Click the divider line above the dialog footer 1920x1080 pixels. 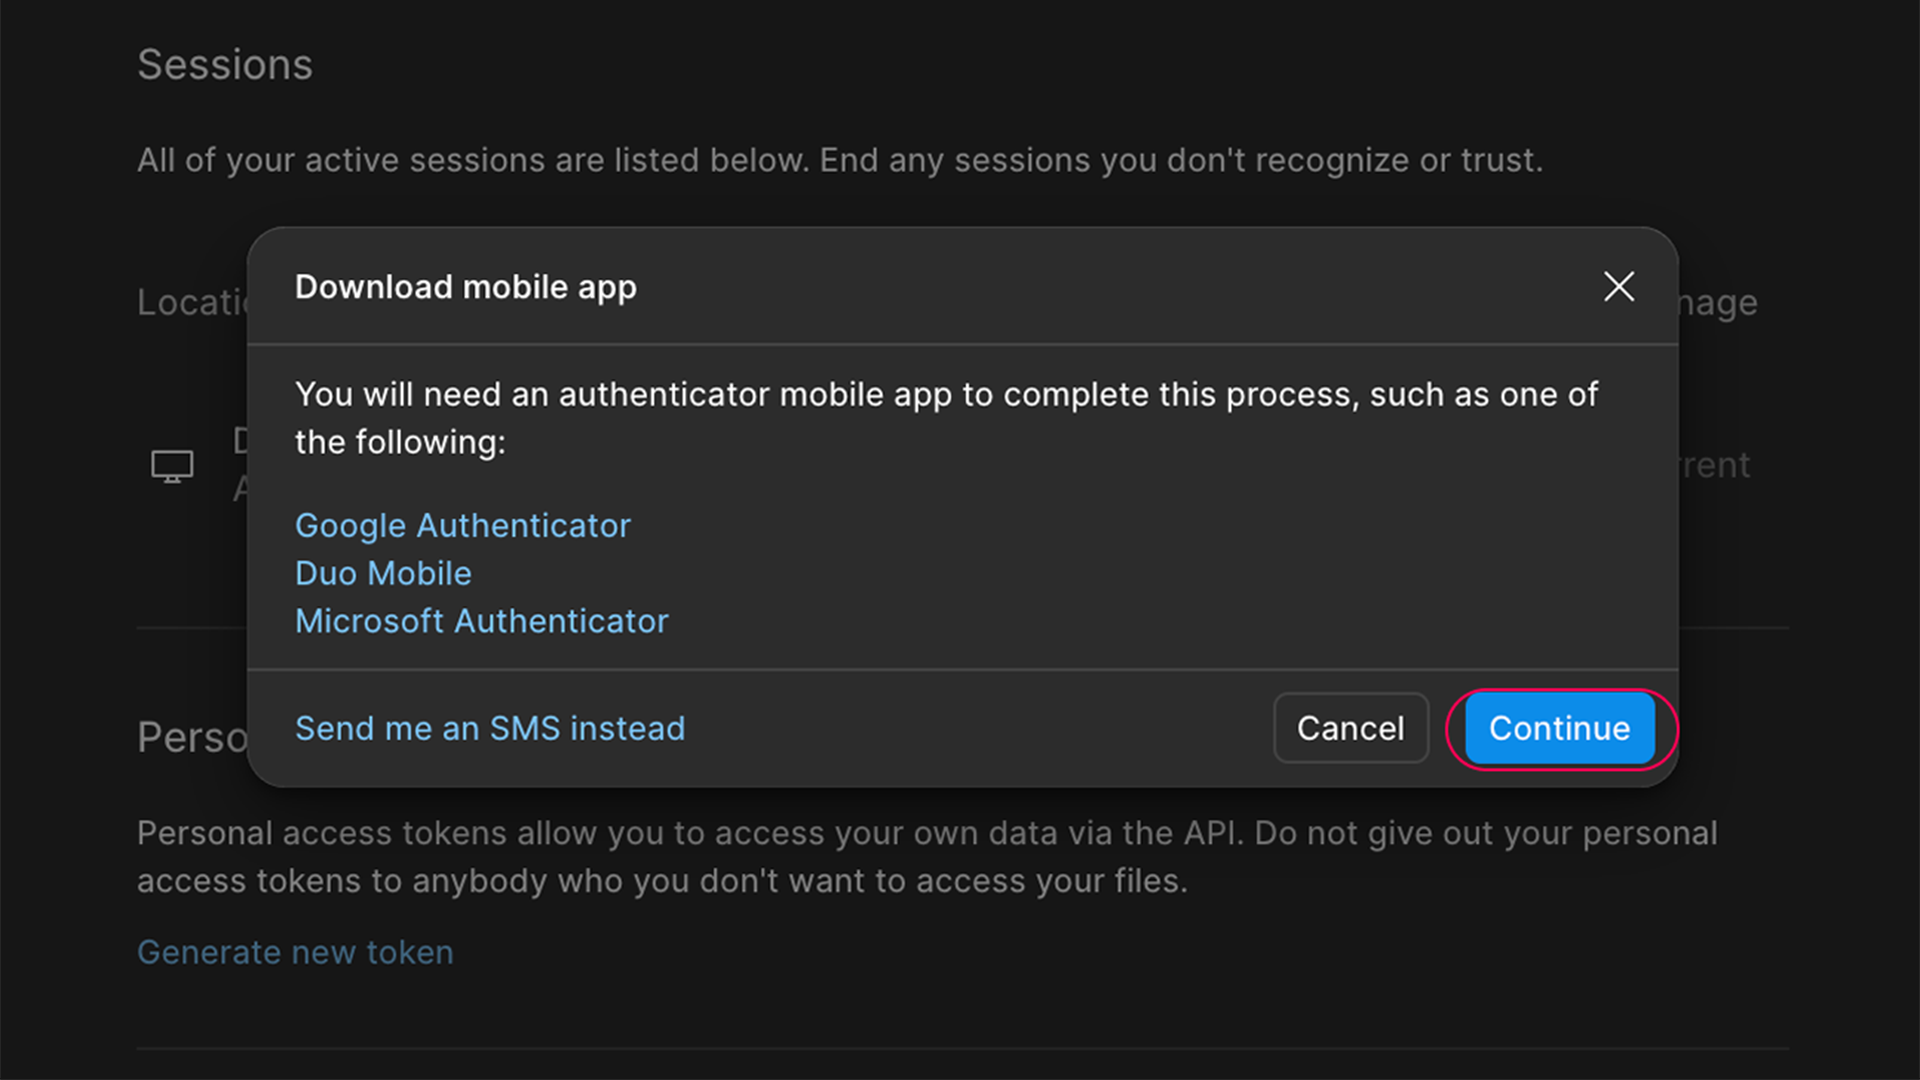point(962,669)
